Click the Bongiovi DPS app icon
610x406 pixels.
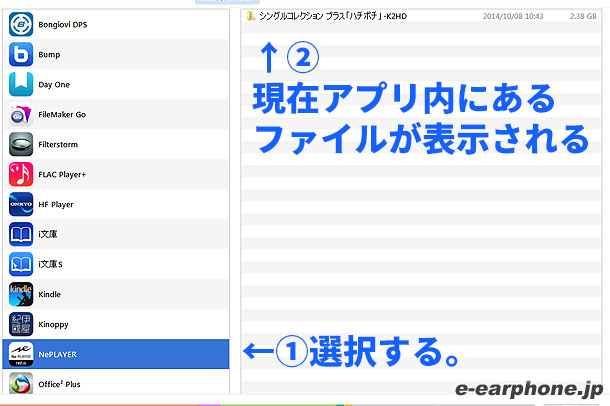point(21,24)
